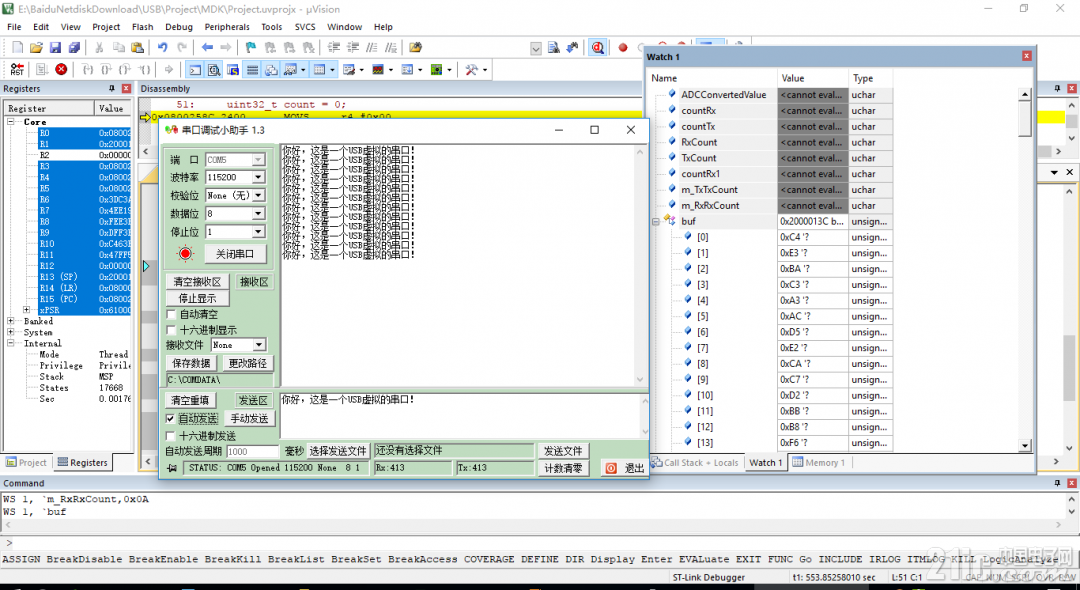Click the 手动发送 button
This screenshot has width=1080, height=590.
tap(249, 419)
